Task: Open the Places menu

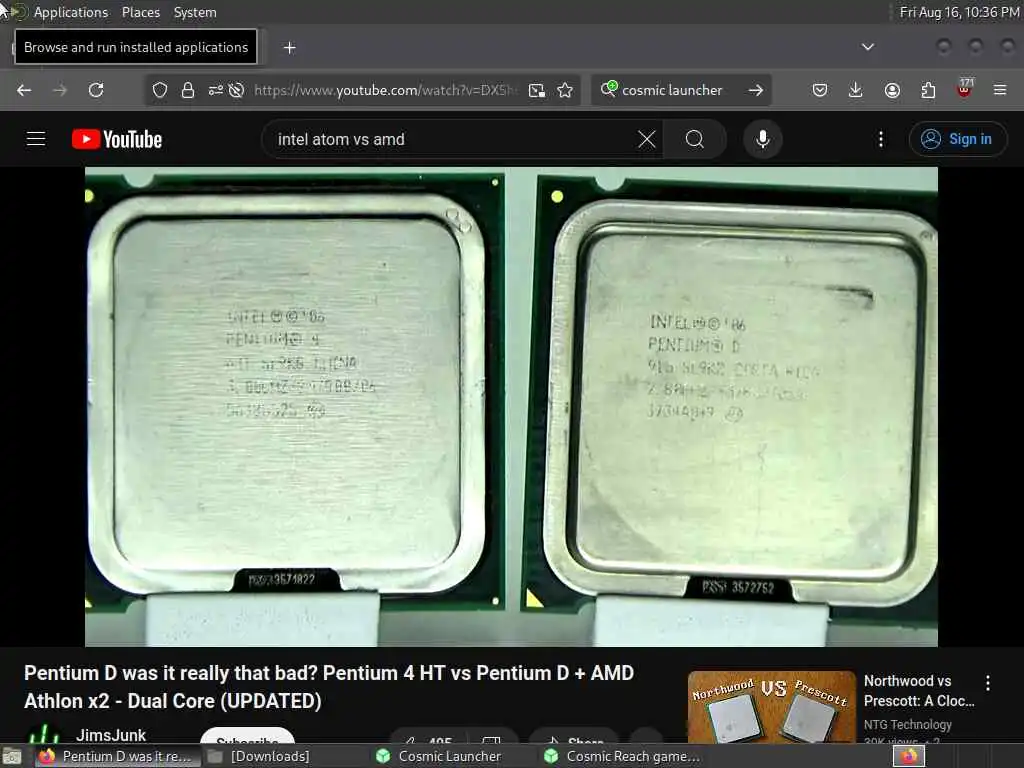Action: click(140, 12)
